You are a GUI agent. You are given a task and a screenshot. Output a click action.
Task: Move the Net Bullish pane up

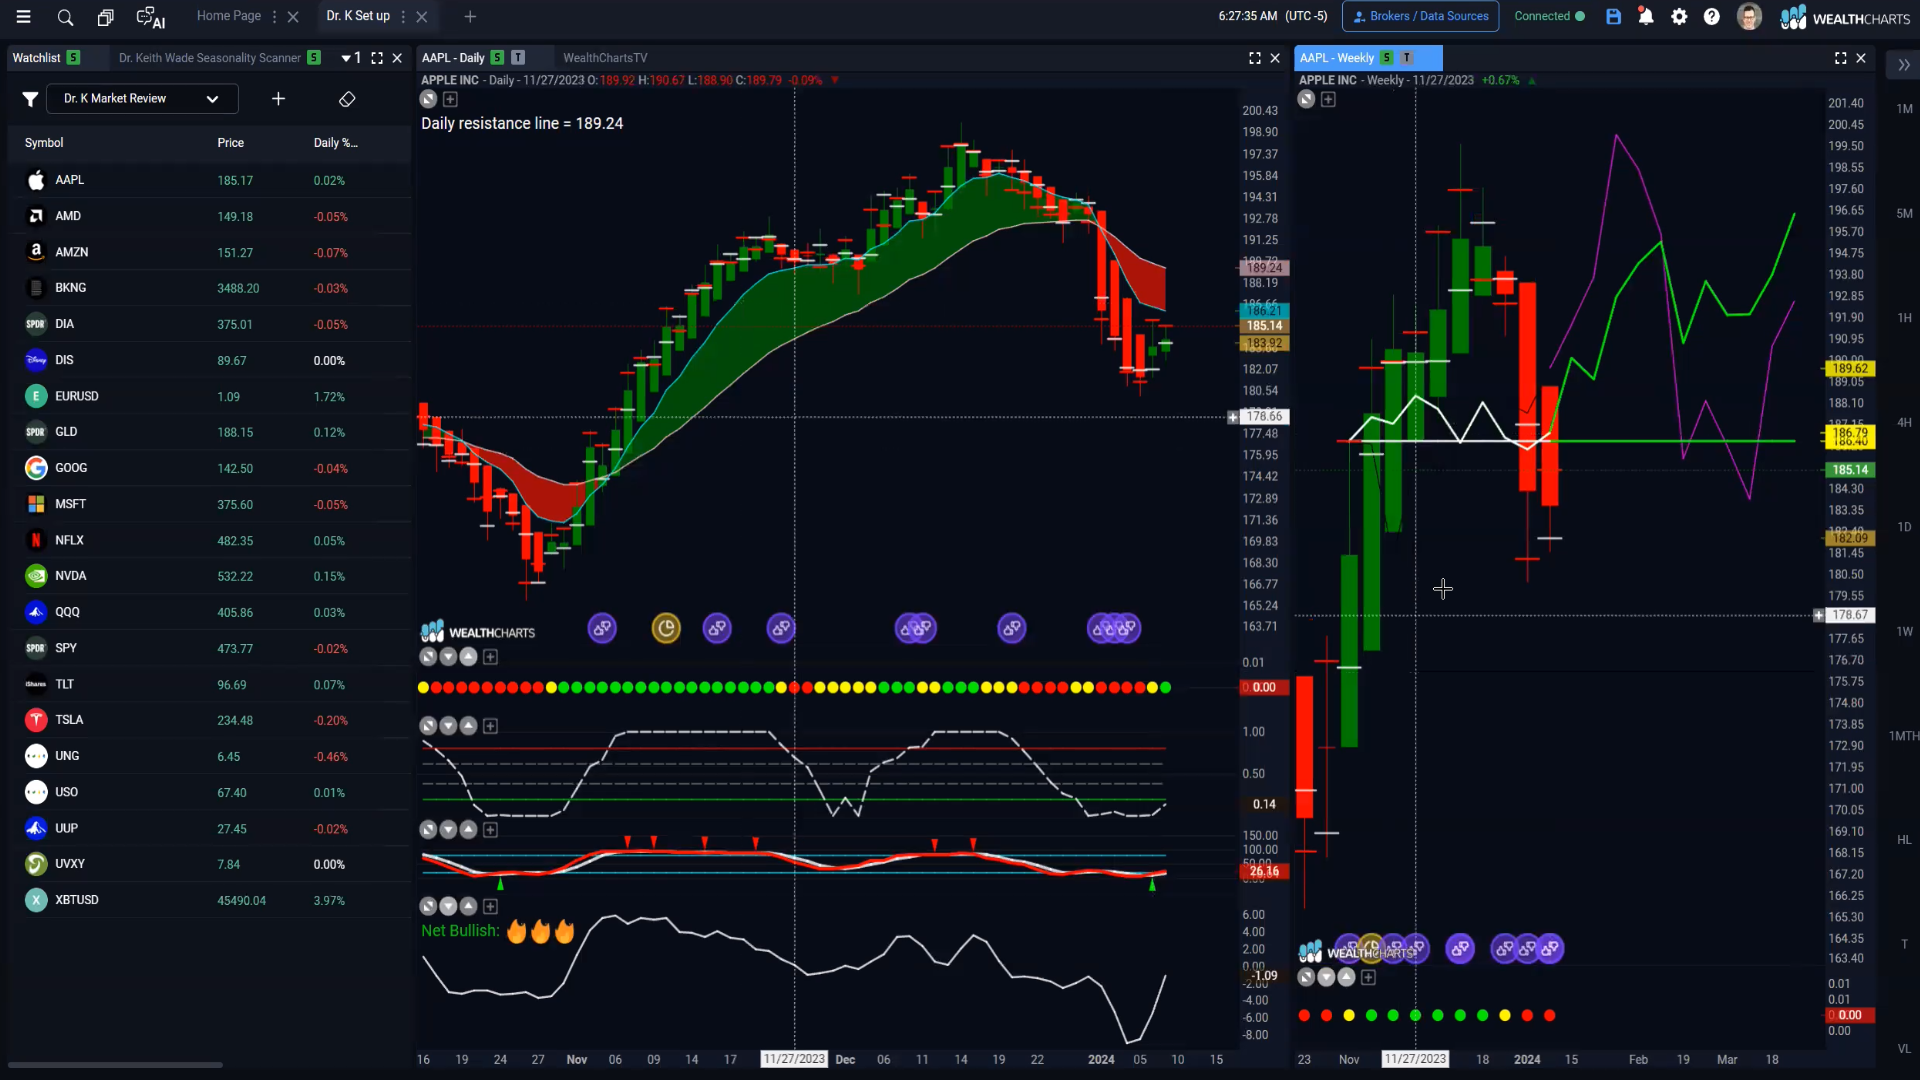[468, 906]
